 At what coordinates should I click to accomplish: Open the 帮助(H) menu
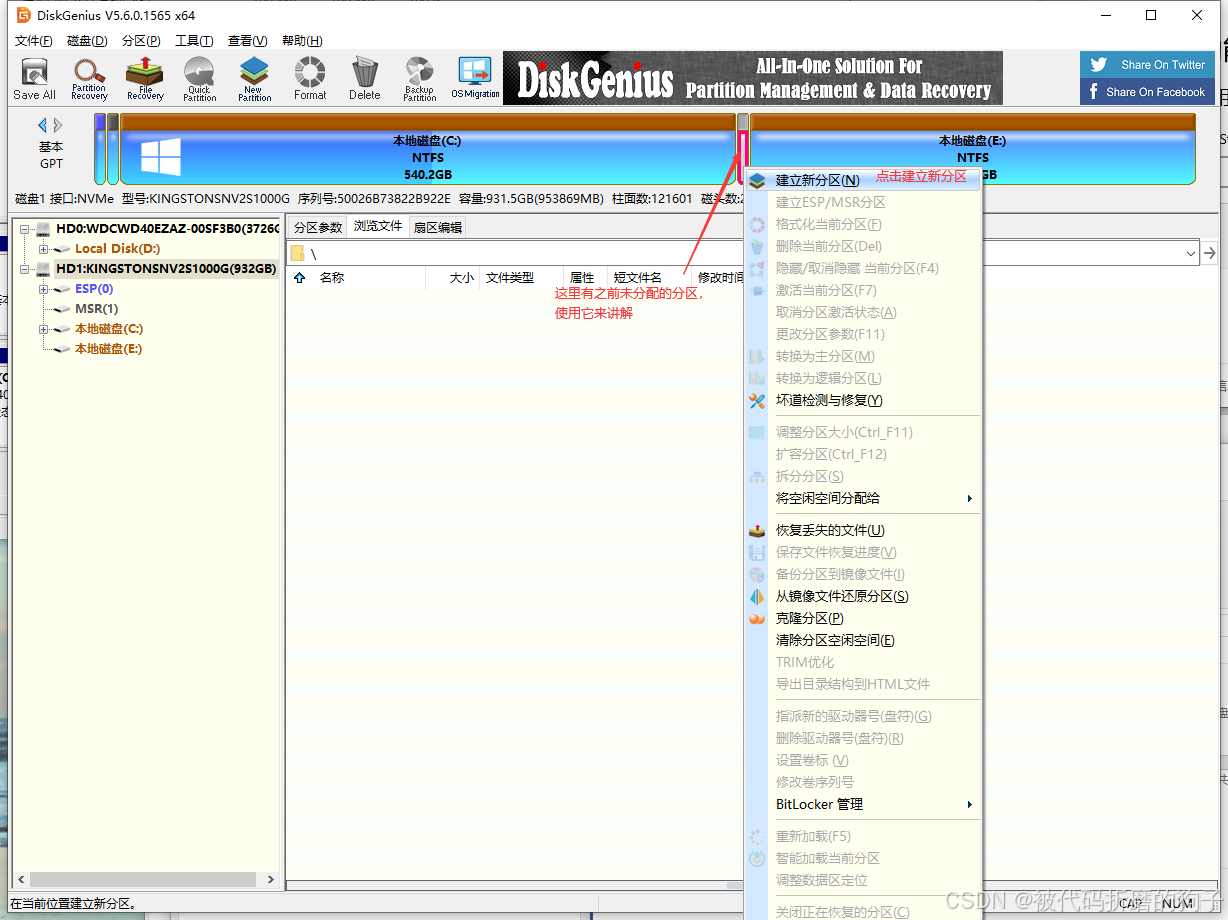302,41
